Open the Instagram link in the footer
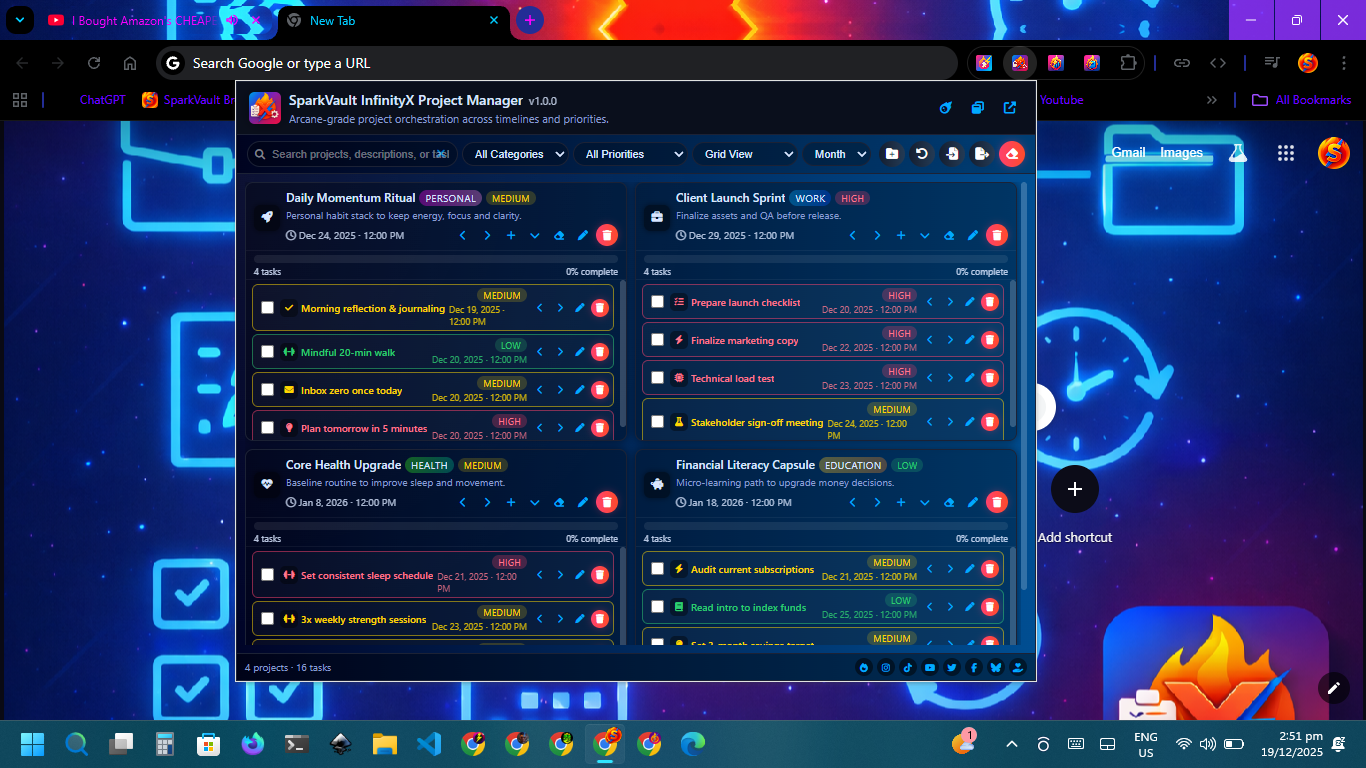This screenshot has height=768, width=1366. (886, 668)
